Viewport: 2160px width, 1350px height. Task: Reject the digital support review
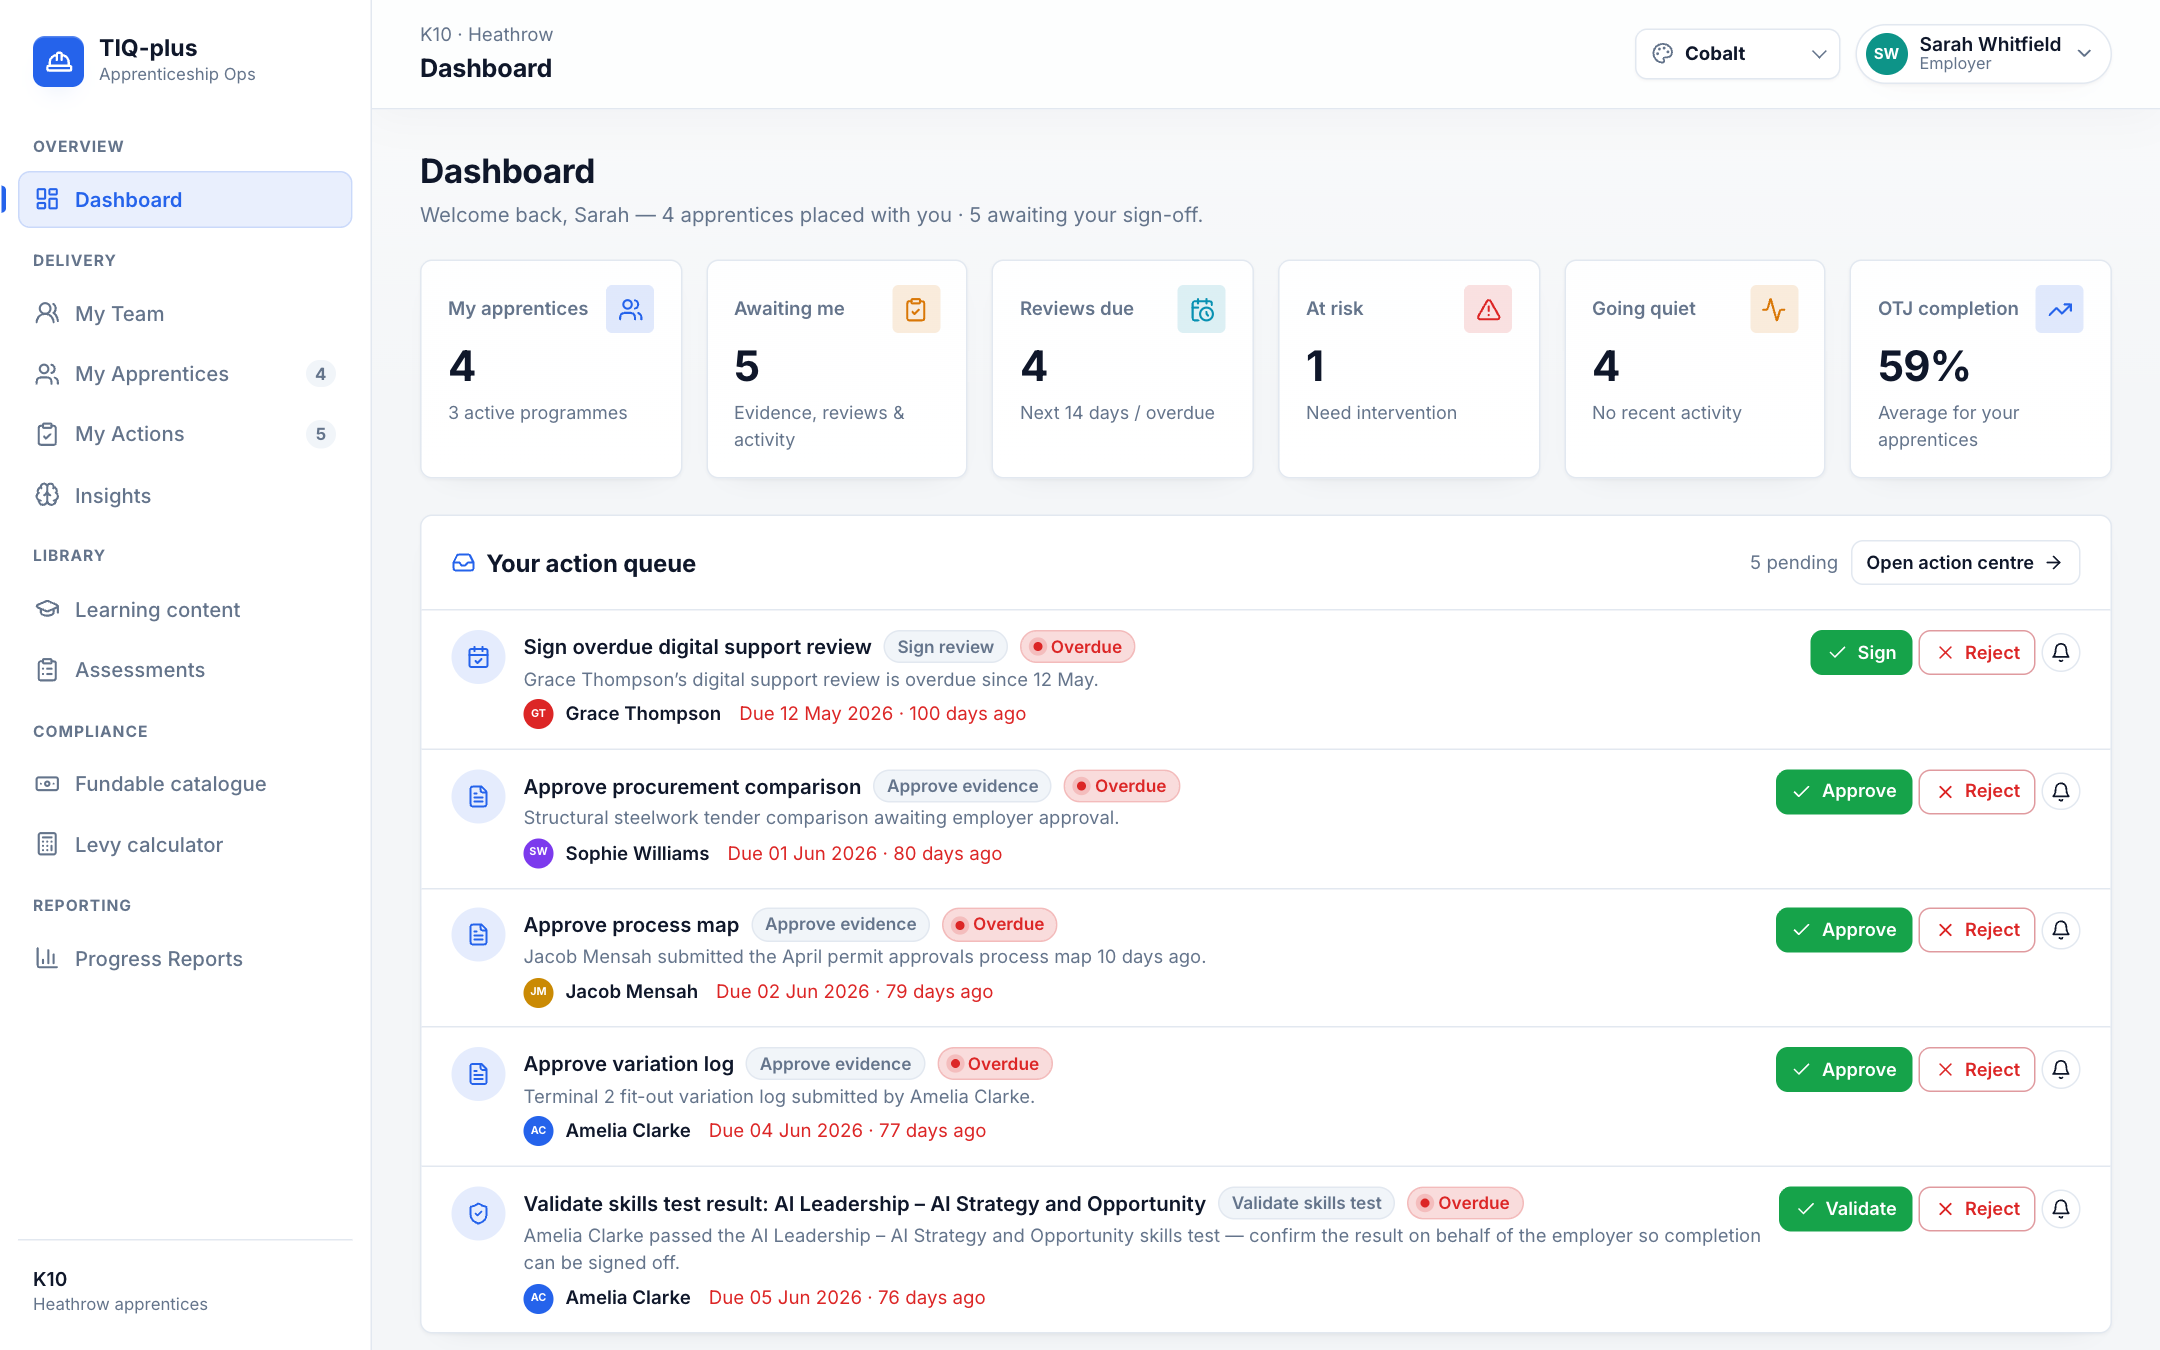tap(1977, 652)
